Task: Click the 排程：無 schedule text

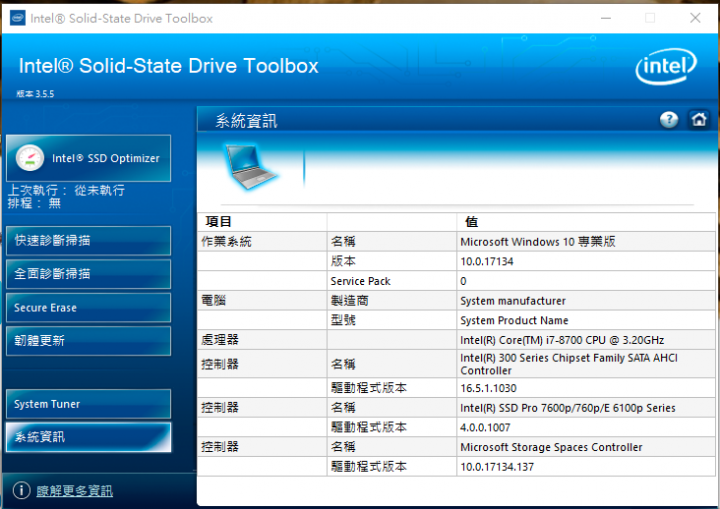Action: [x=34, y=203]
